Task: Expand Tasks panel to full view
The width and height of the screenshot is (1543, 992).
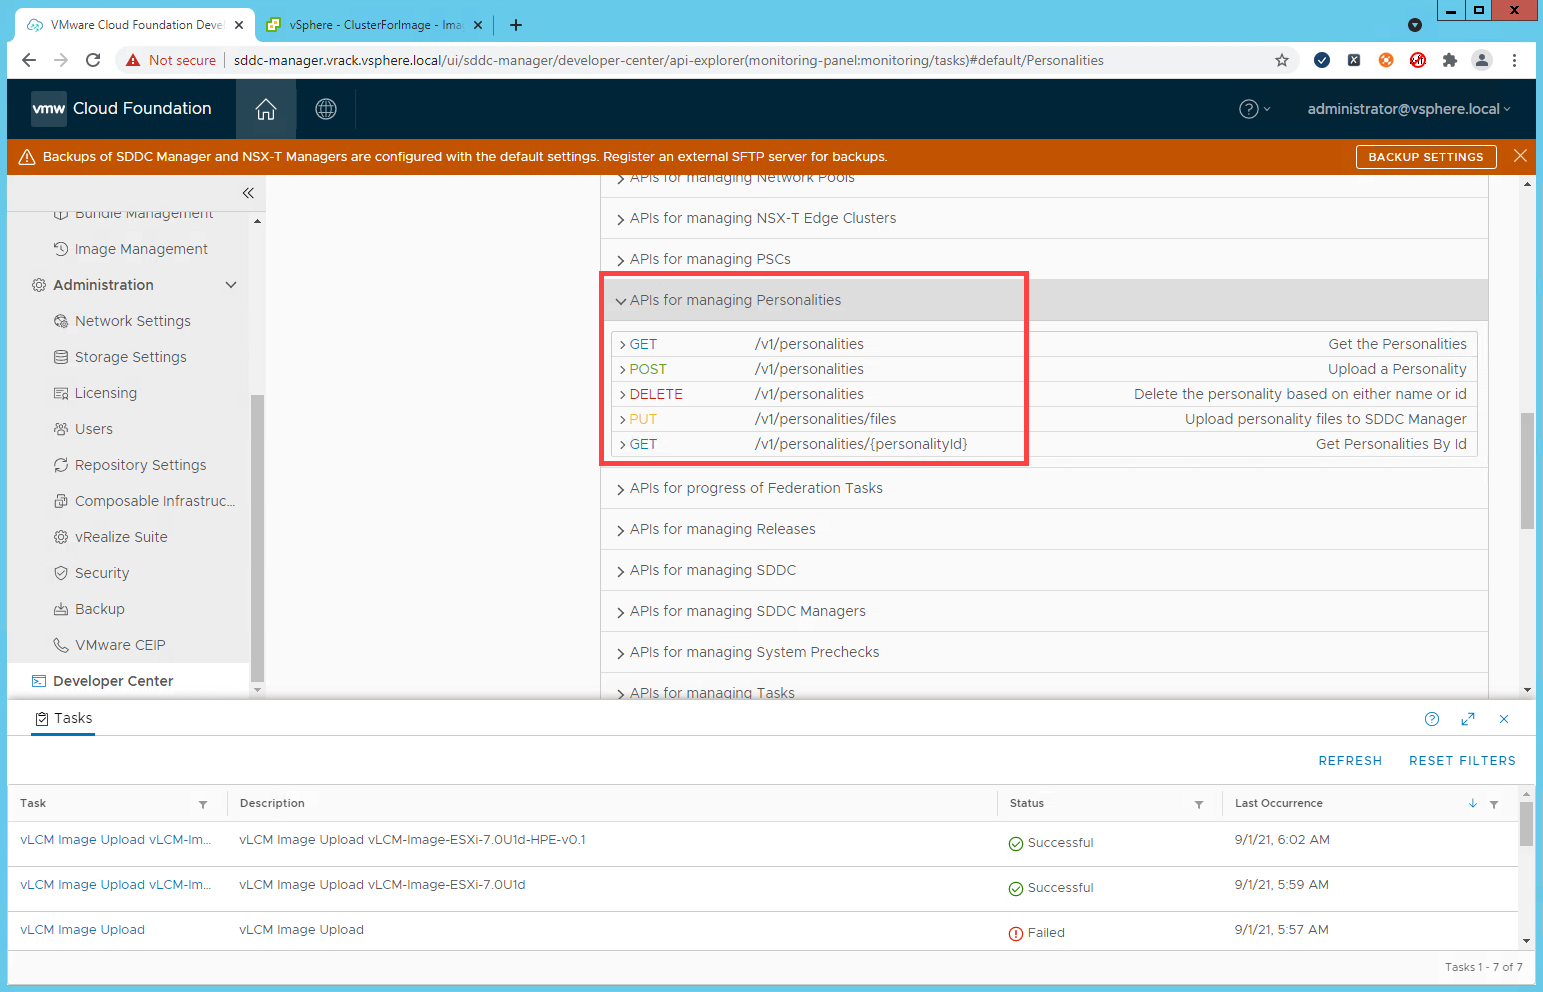Action: click(x=1468, y=719)
